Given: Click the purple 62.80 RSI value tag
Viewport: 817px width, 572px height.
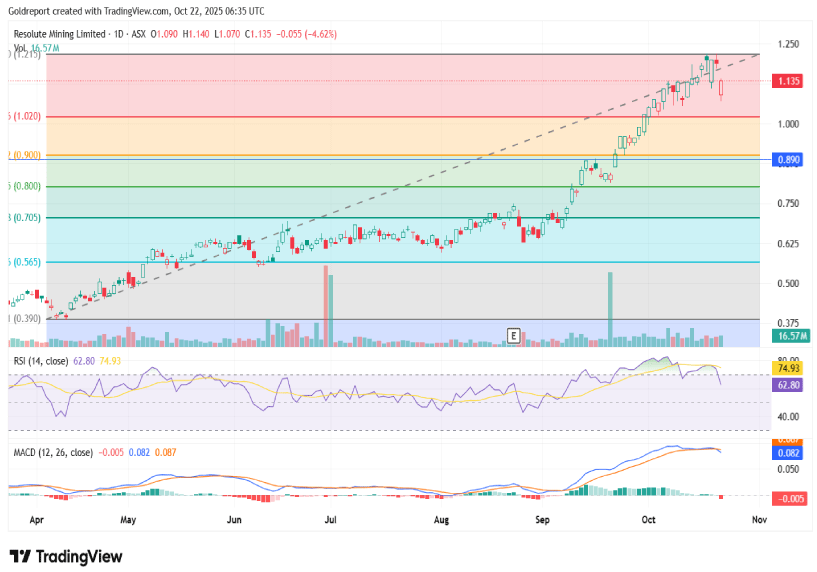Looking at the screenshot, I should point(788,384).
